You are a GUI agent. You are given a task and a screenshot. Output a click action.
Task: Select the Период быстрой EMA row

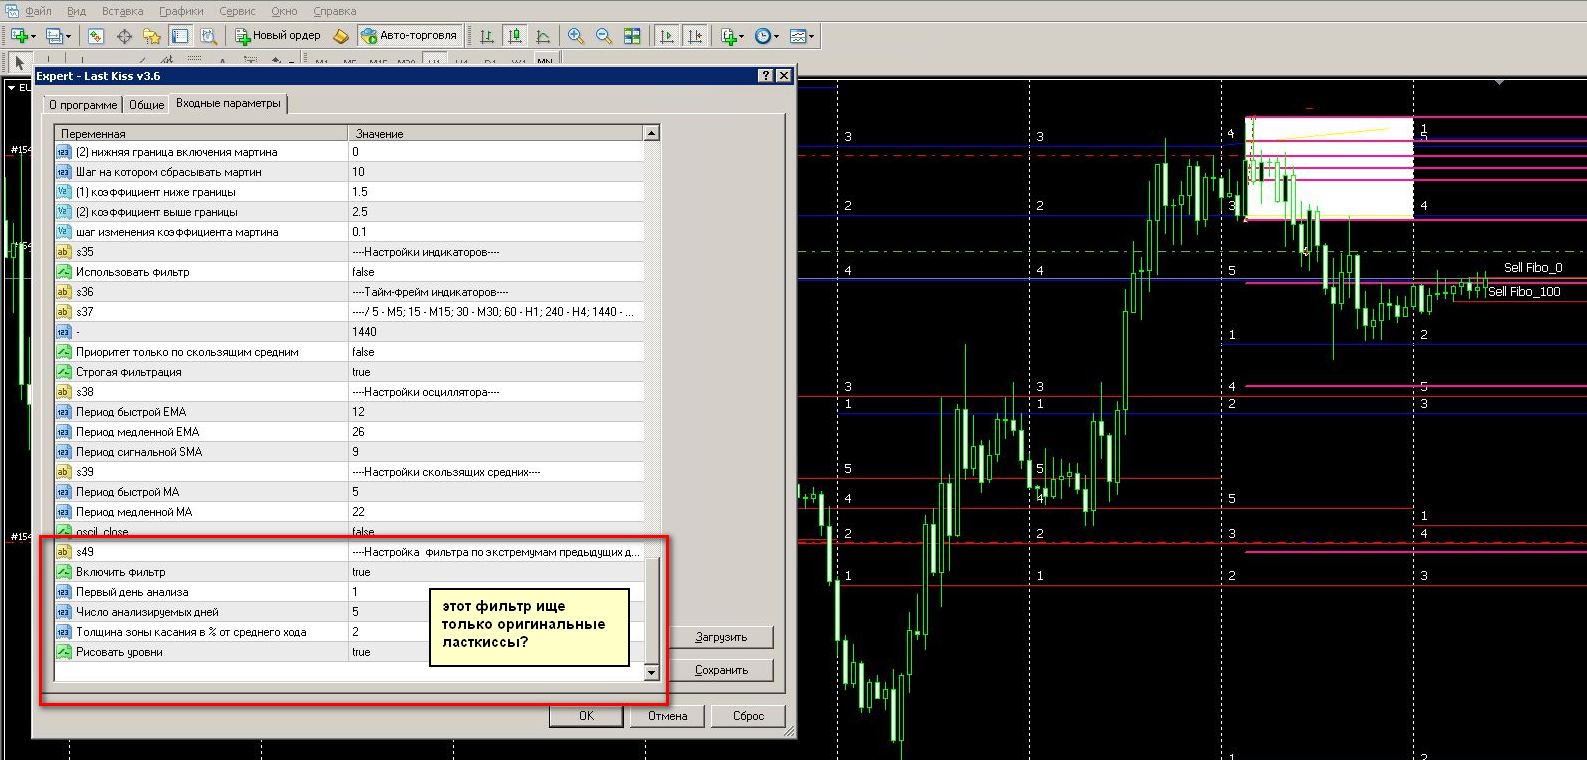[x=349, y=412]
